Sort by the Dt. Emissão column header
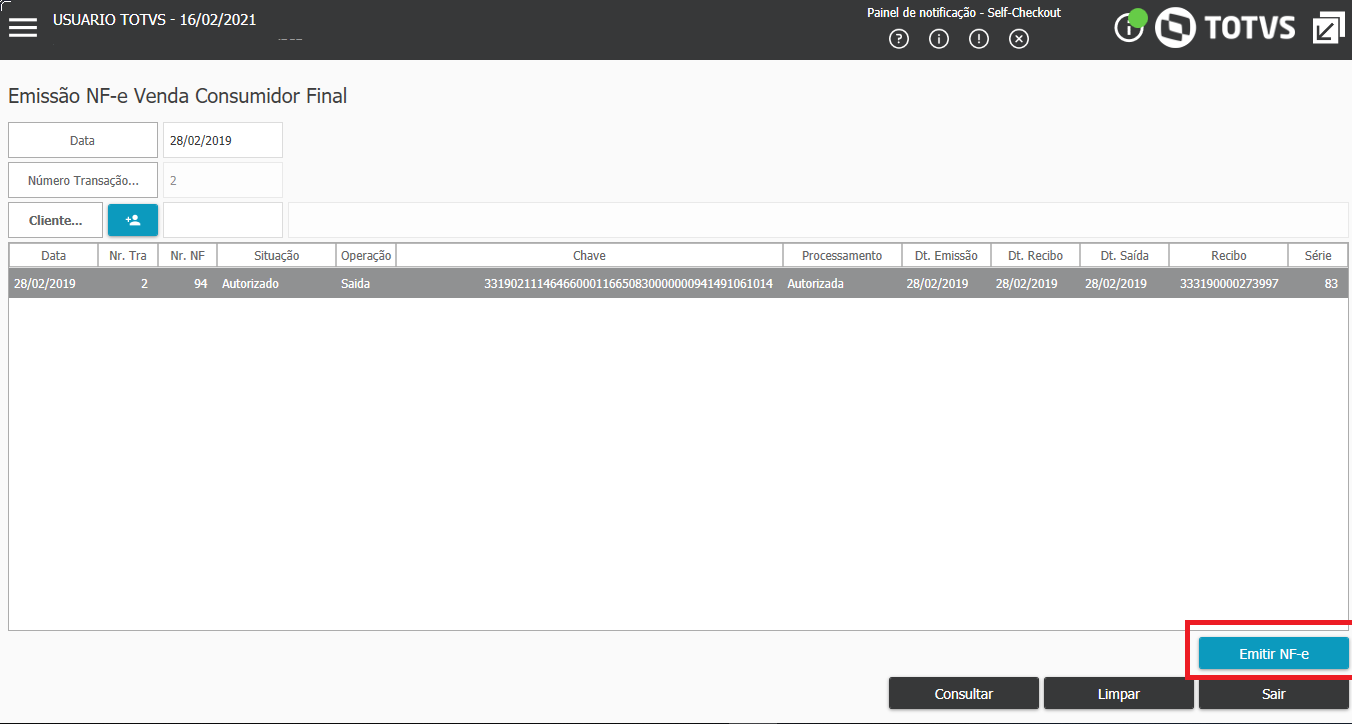This screenshot has width=1352, height=724. 947,256
